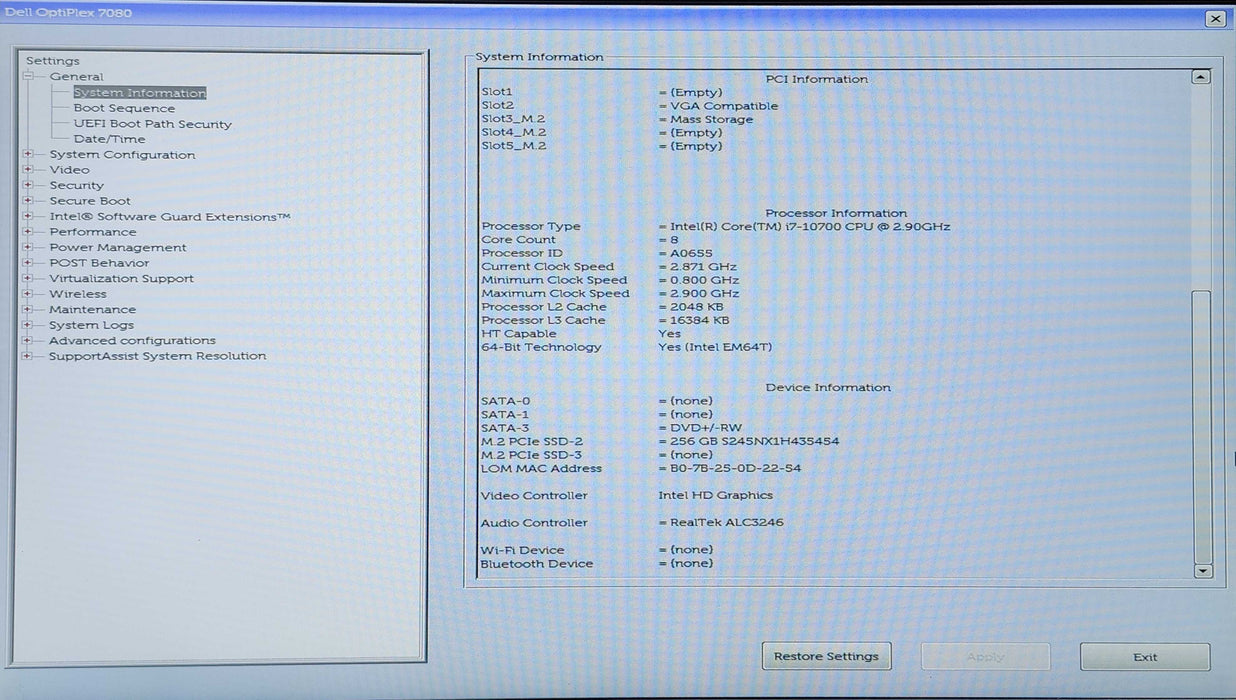Expand the Power Management node
This screenshot has width=1236, height=700.
[28, 248]
